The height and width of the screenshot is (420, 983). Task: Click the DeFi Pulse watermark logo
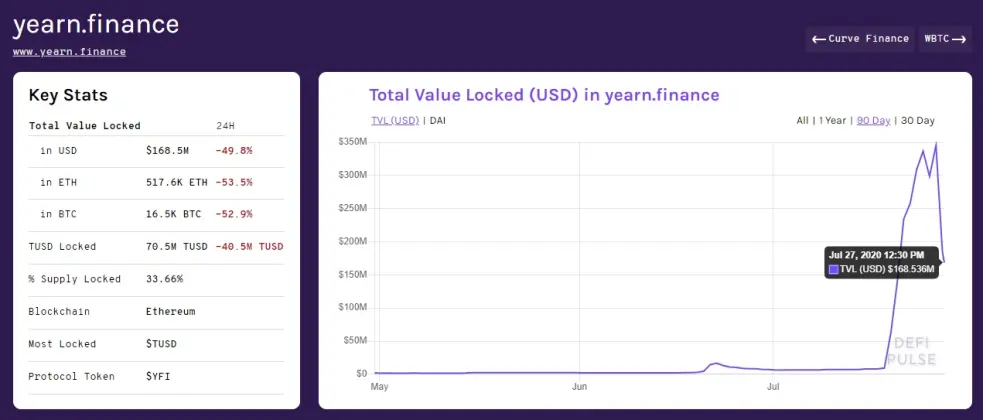pyautogui.click(x=915, y=352)
